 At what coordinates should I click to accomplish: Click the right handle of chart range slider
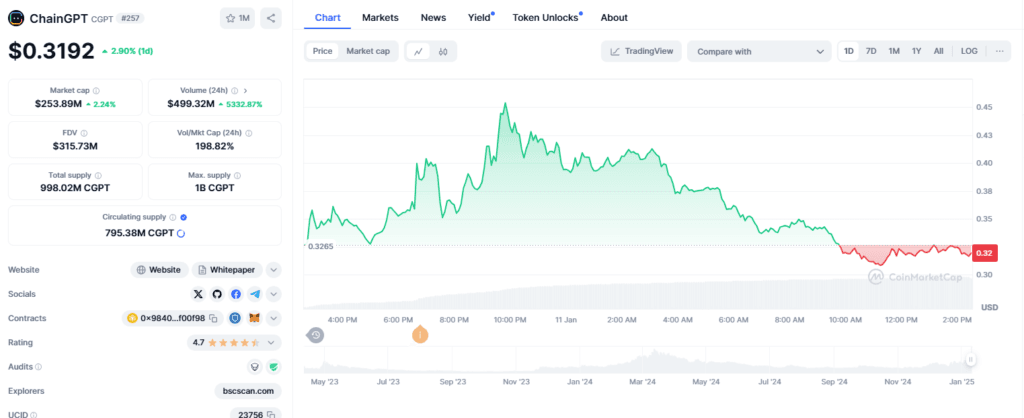point(971,359)
